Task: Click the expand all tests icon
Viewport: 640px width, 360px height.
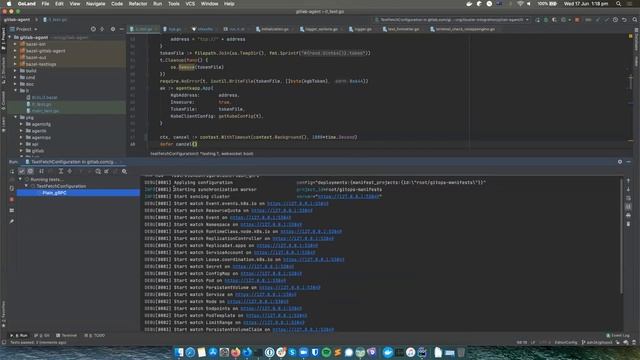Action: (x=61, y=171)
